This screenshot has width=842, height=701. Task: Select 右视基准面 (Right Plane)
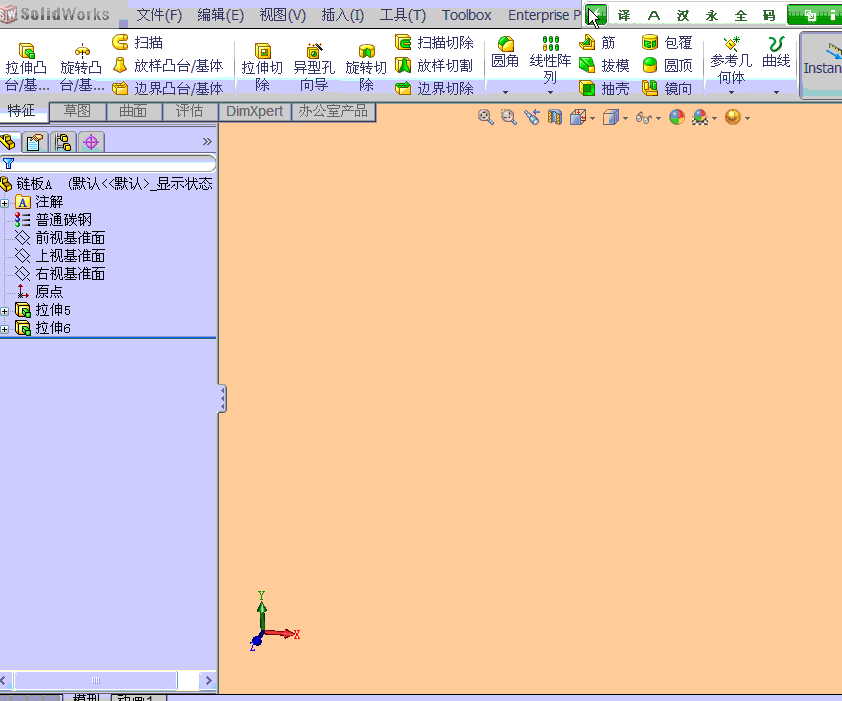60,273
